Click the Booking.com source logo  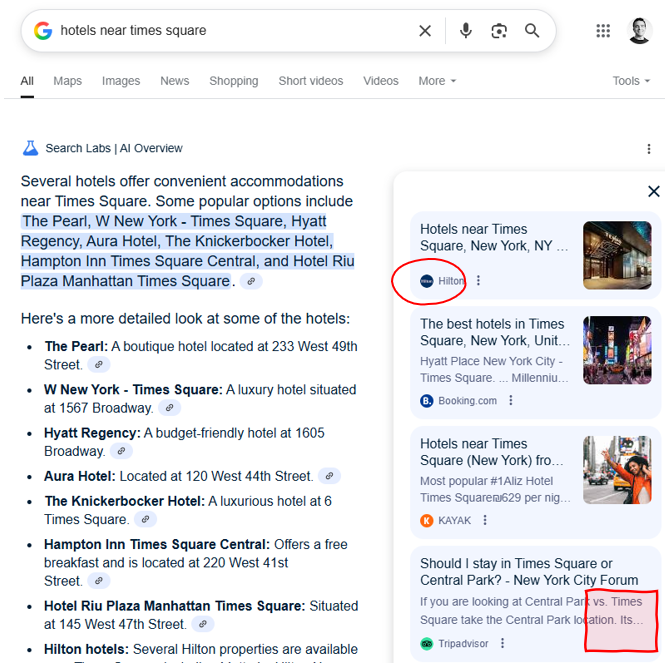(x=427, y=400)
